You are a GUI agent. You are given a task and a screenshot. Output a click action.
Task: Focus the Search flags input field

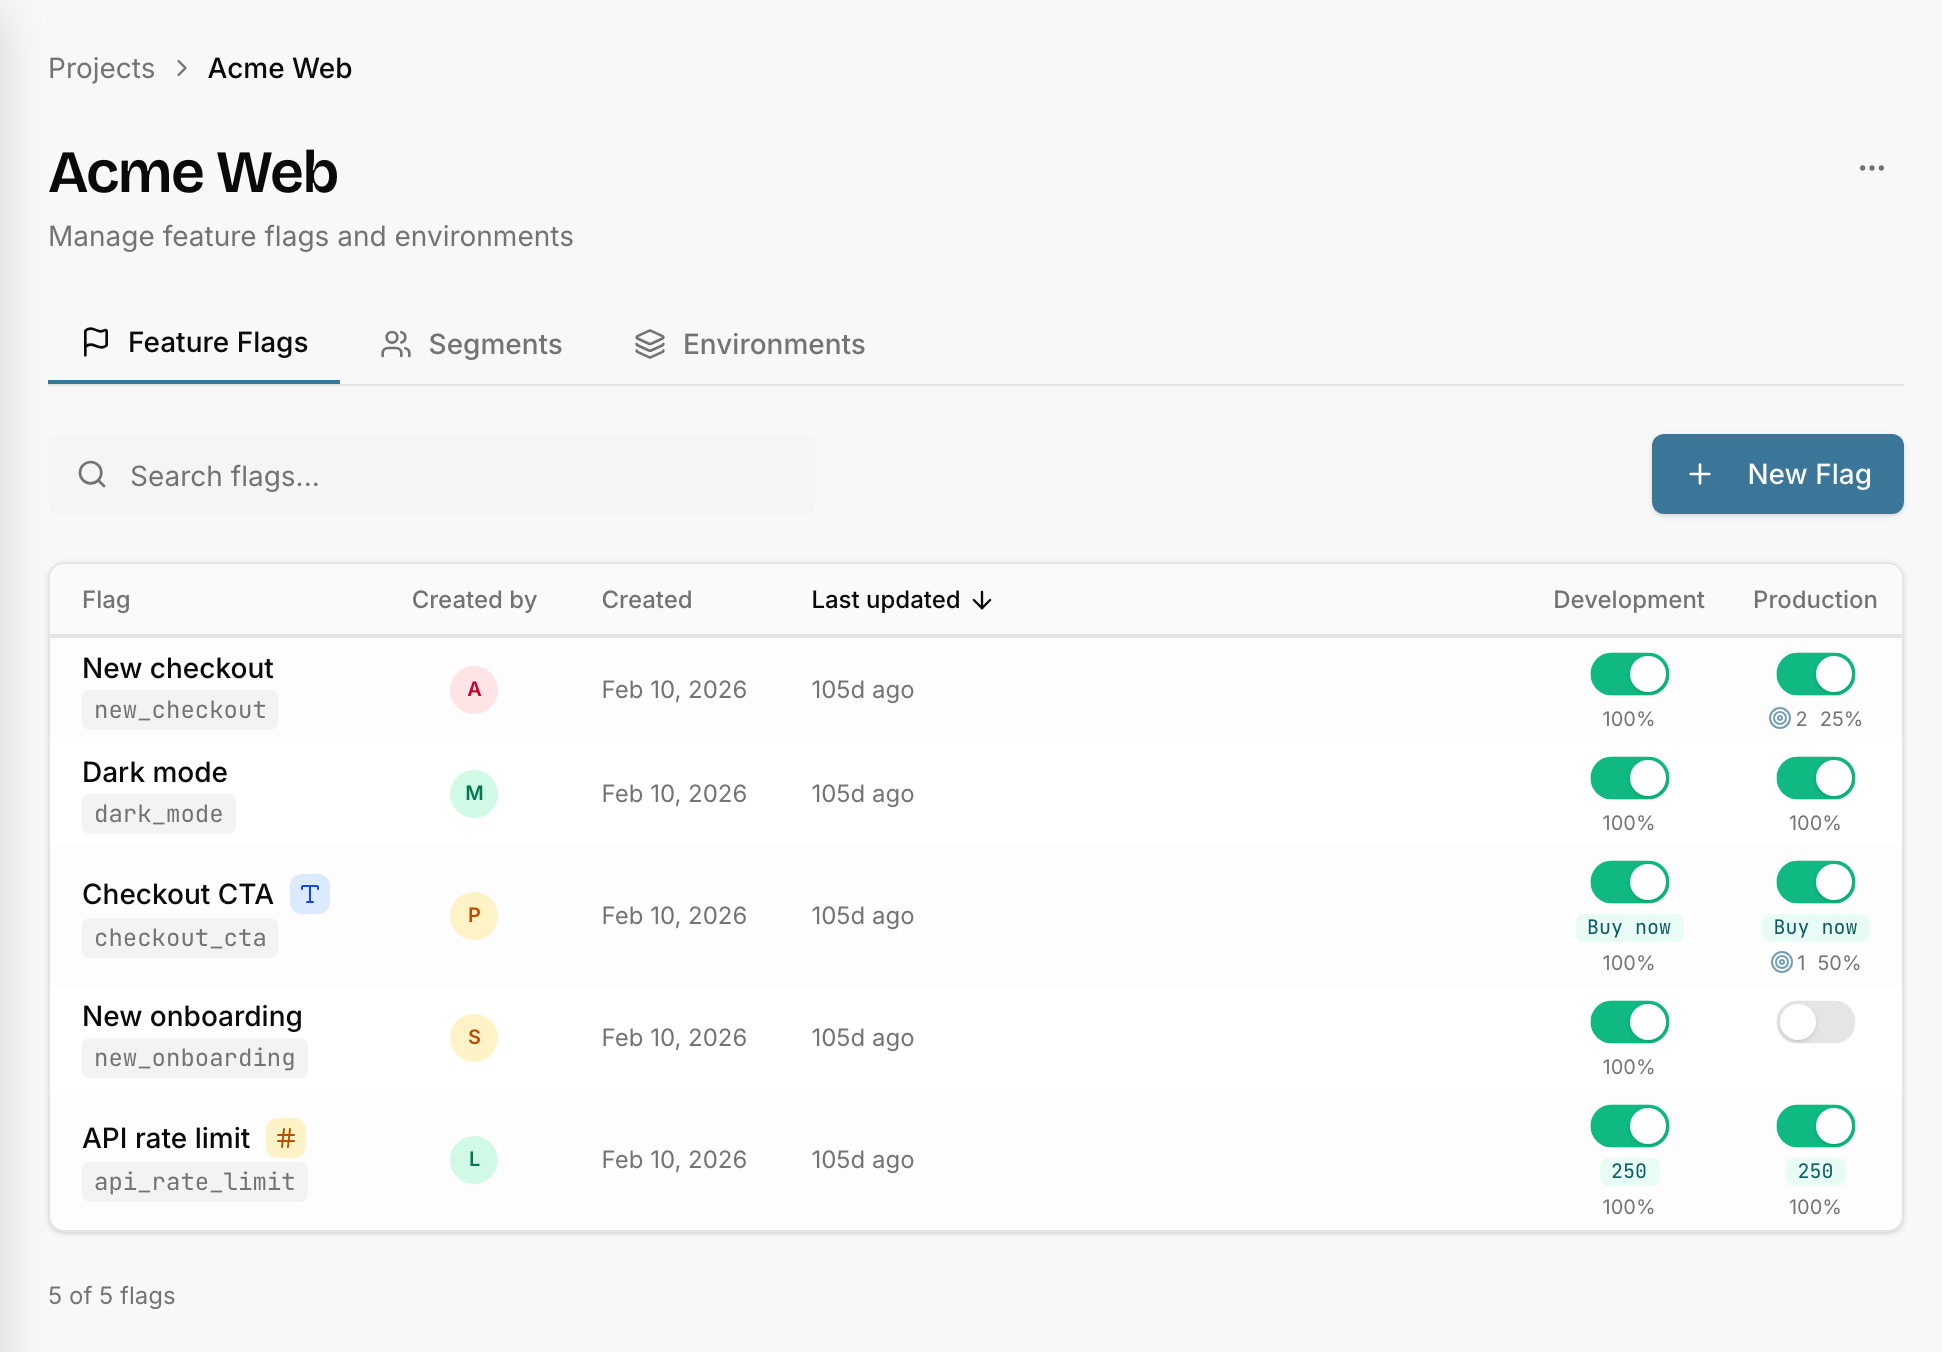432,474
